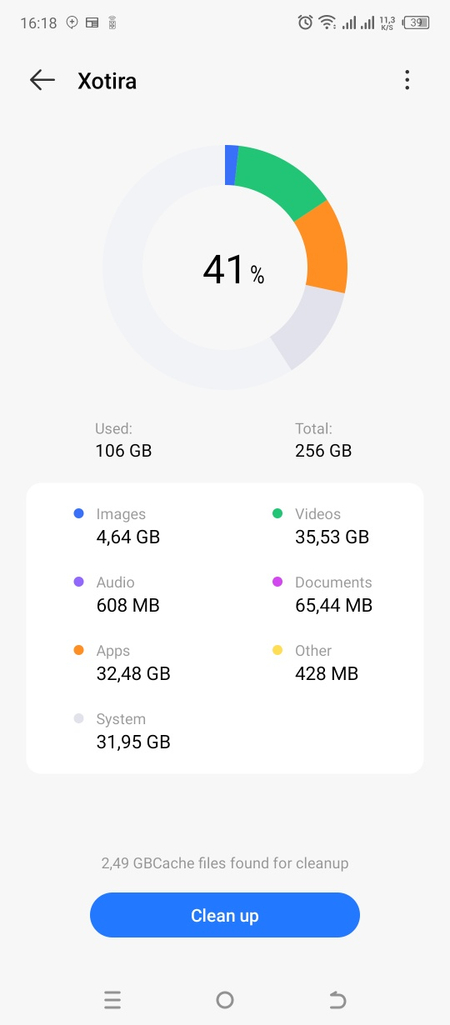
Task: Open the three-dot overflow menu
Action: pos(407,80)
